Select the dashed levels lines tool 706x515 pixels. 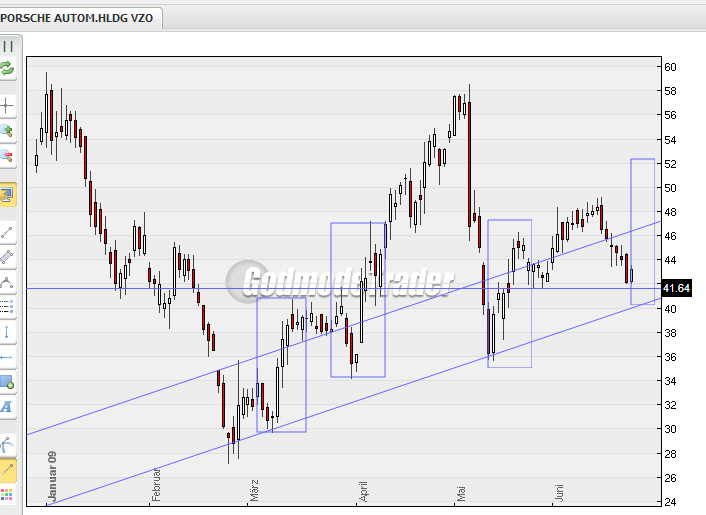tap(7, 307)
